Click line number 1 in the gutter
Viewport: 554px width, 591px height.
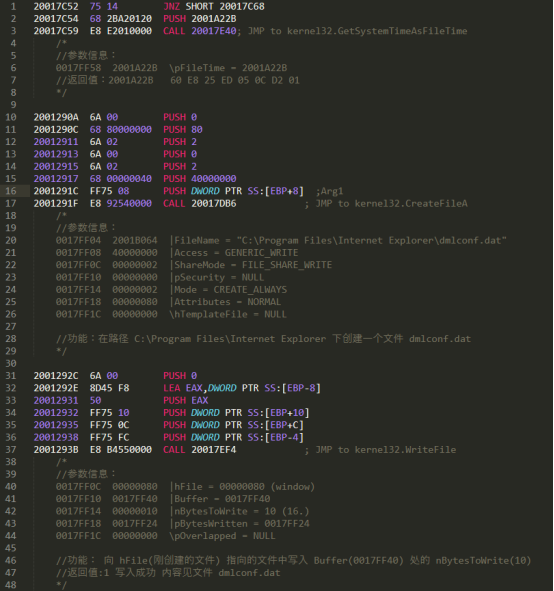coord(14,6)
